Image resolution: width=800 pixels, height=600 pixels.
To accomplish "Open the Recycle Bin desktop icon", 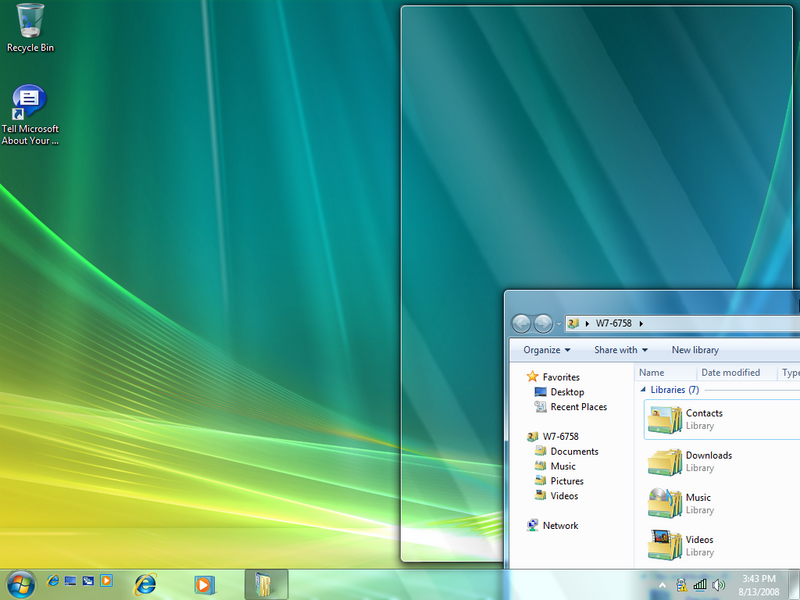I will 30,20.
